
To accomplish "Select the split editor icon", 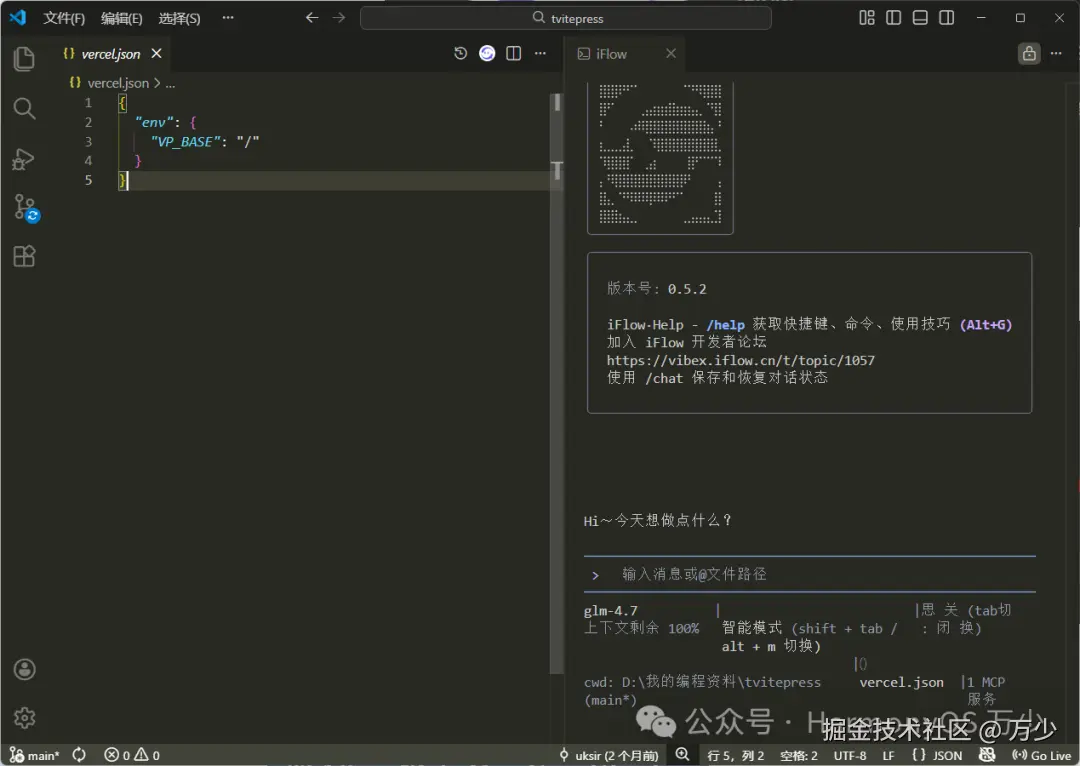I will coord(513,53).
